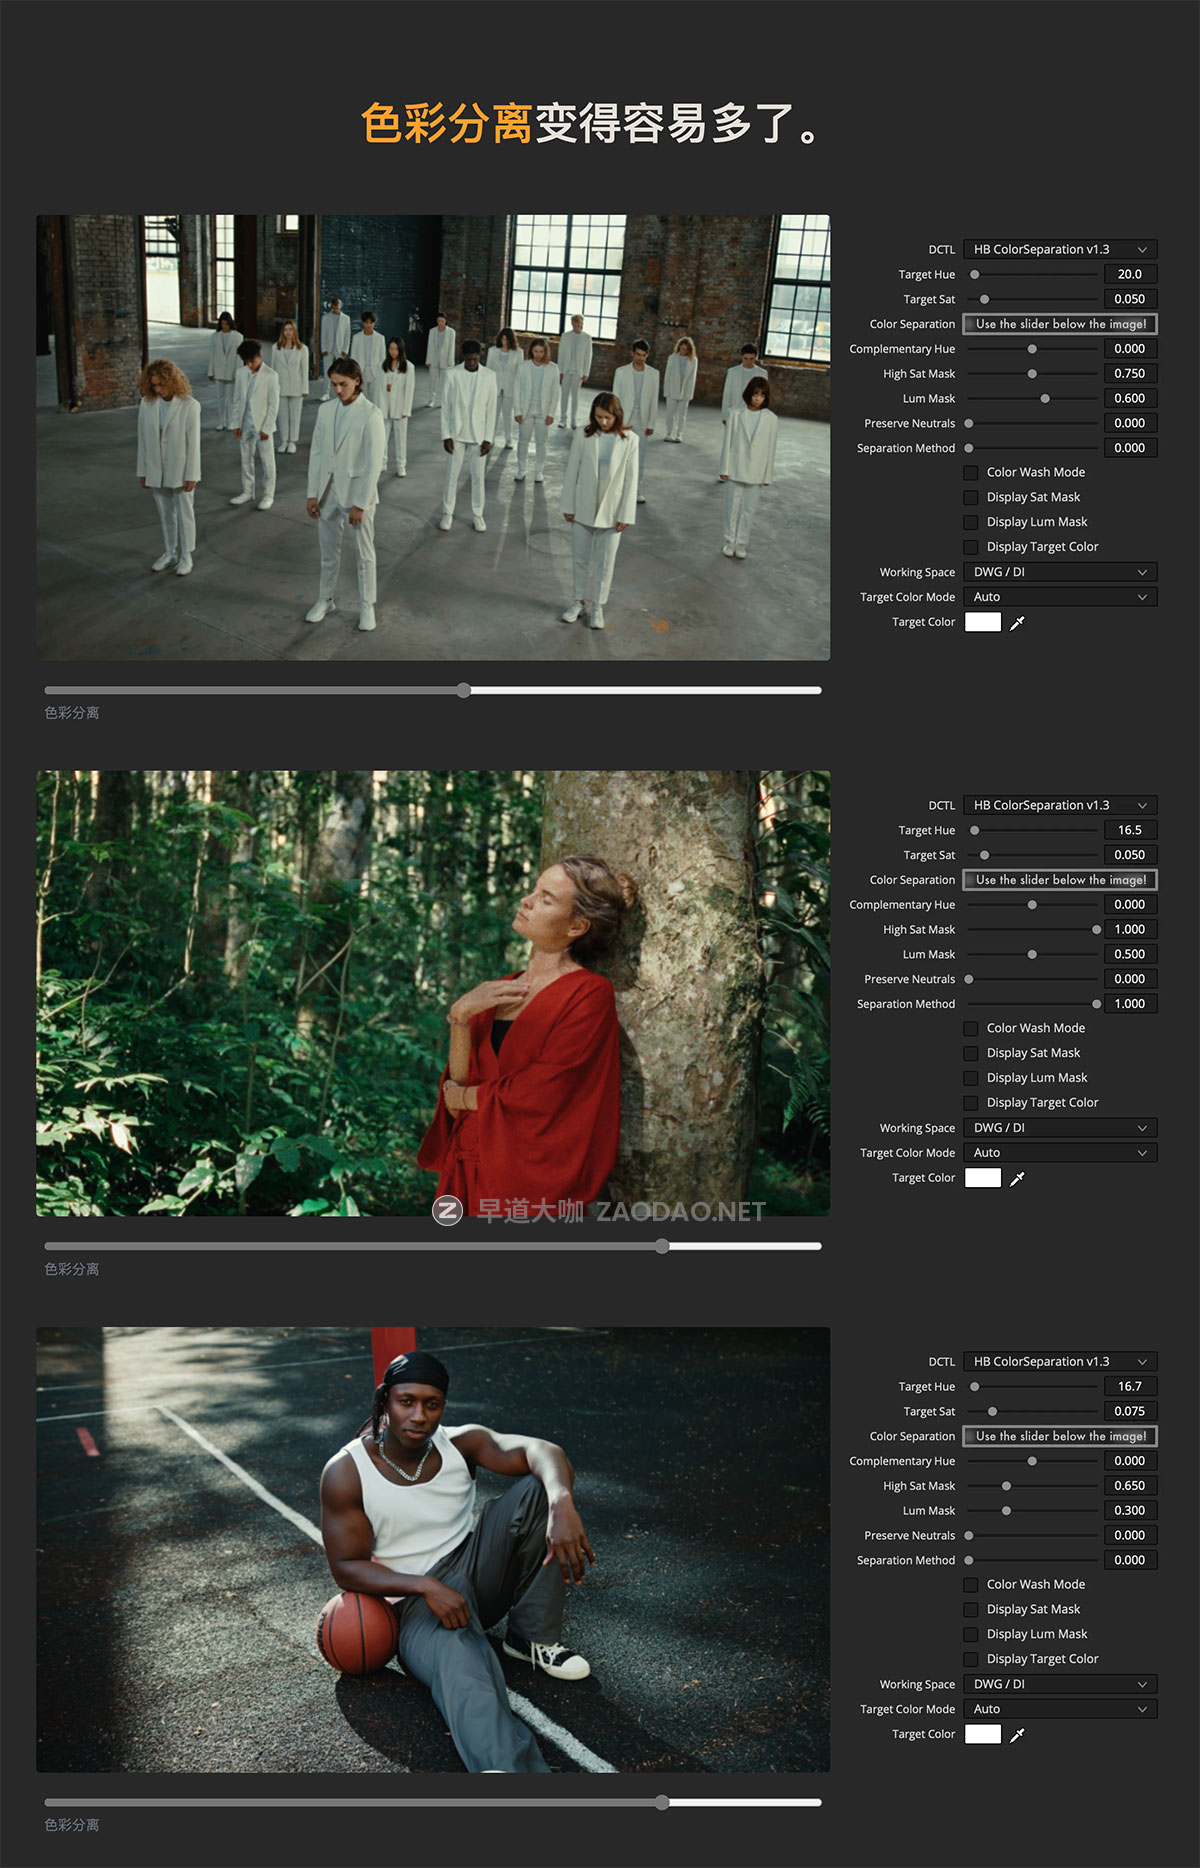
Task: Click the Lum Mask value field showing 0.600
Action: coord(1130,398)
